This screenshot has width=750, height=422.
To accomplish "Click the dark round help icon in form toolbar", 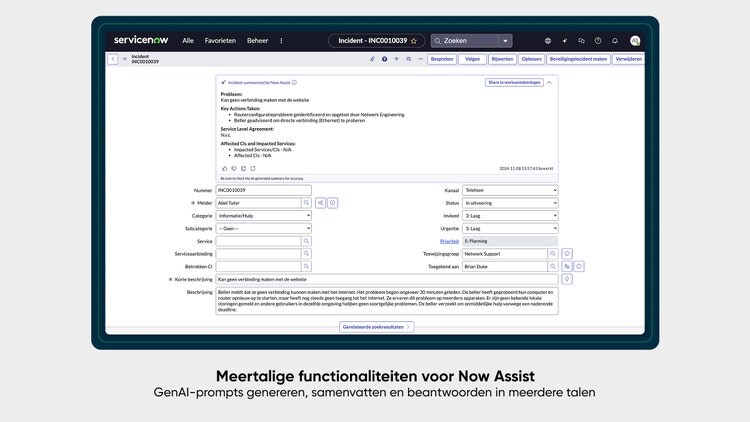I will coord(385,59).
